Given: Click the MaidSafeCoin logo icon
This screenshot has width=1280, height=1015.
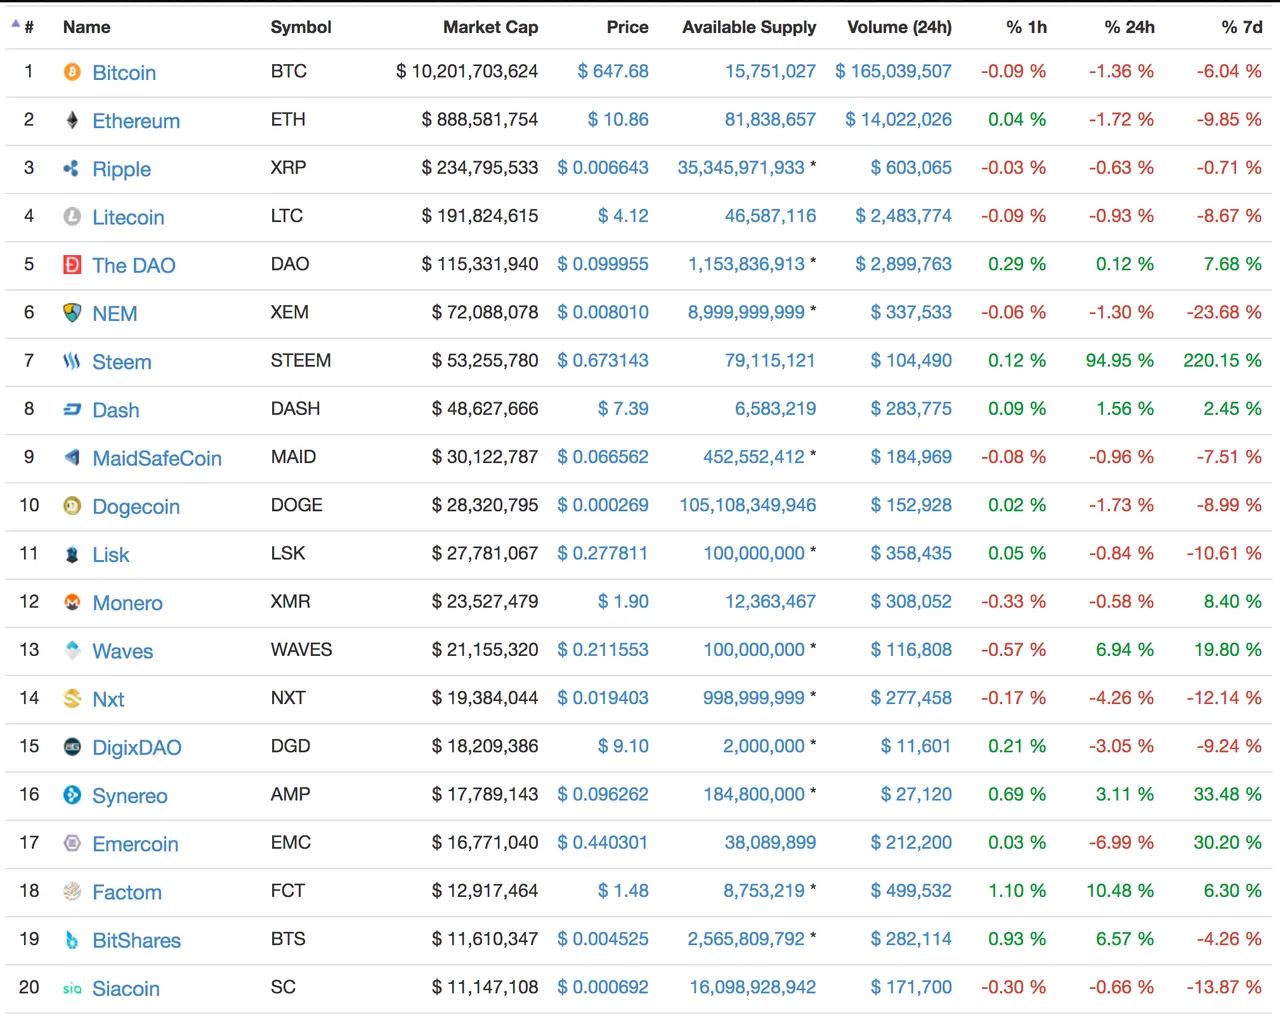Looking at the screenshot, I should click(72, 457).
